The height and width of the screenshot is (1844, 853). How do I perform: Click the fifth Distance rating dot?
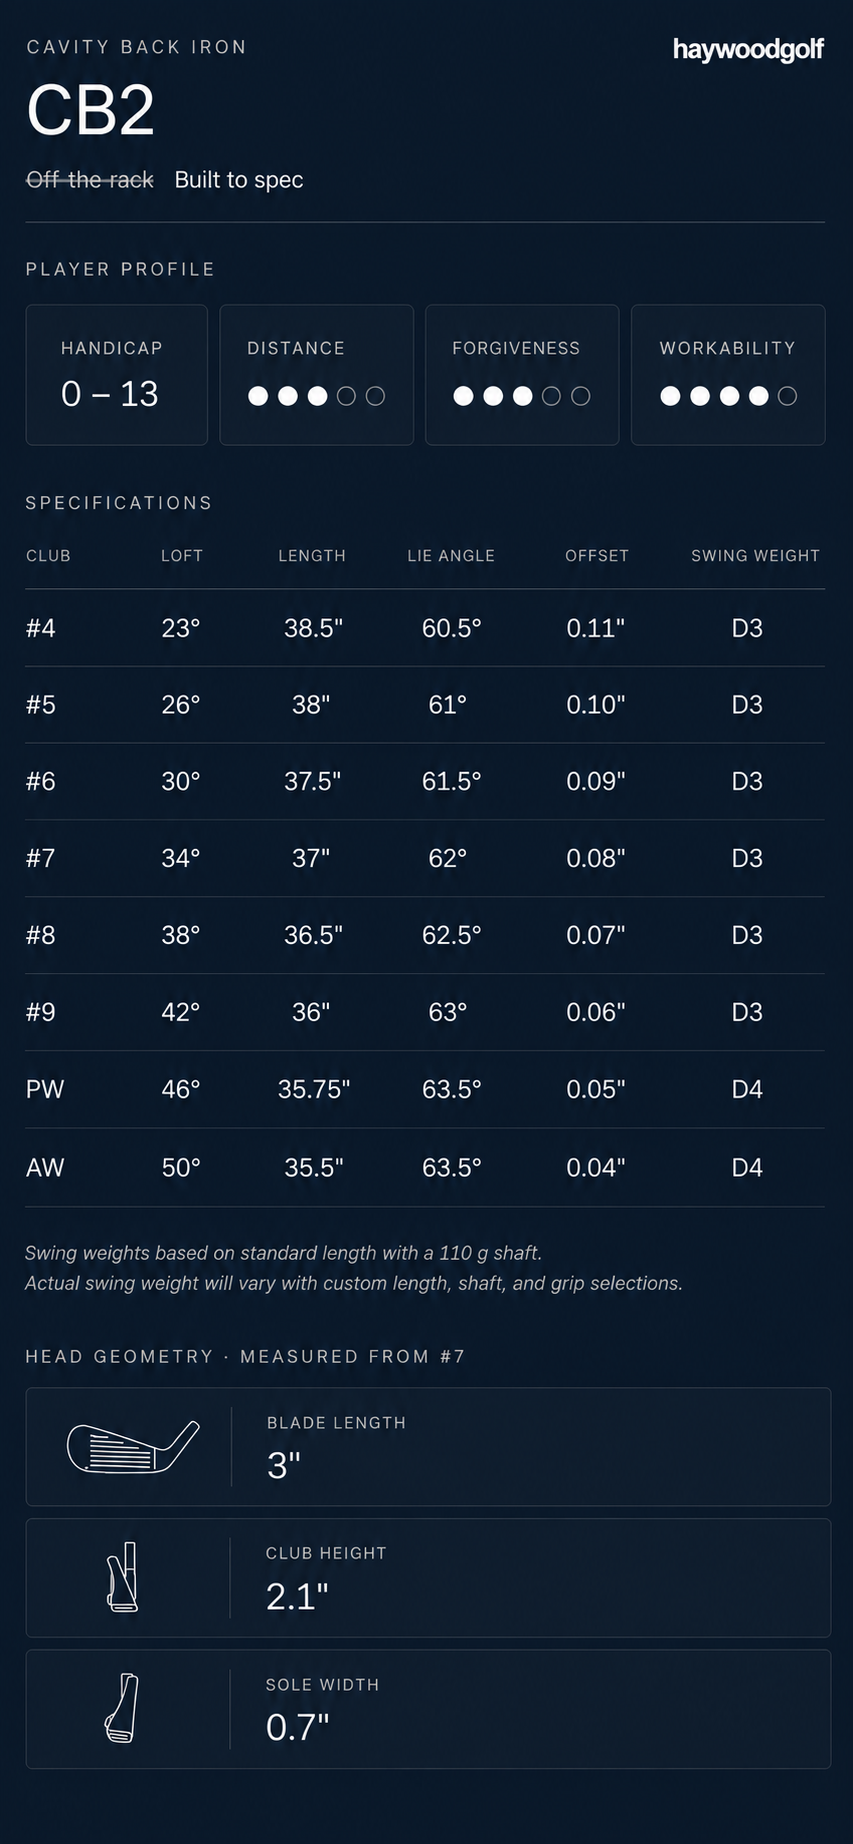click(x=375, y=396)
